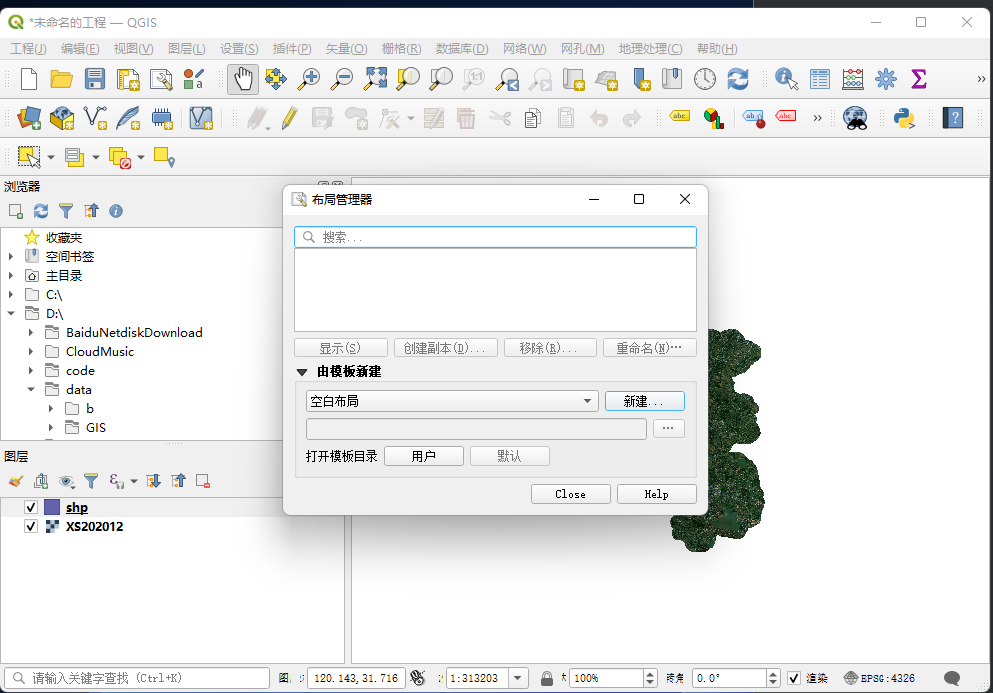Collapse the 由模板新建 section
This screenshot has width=993, height=693.
click(x=302, y=372)
